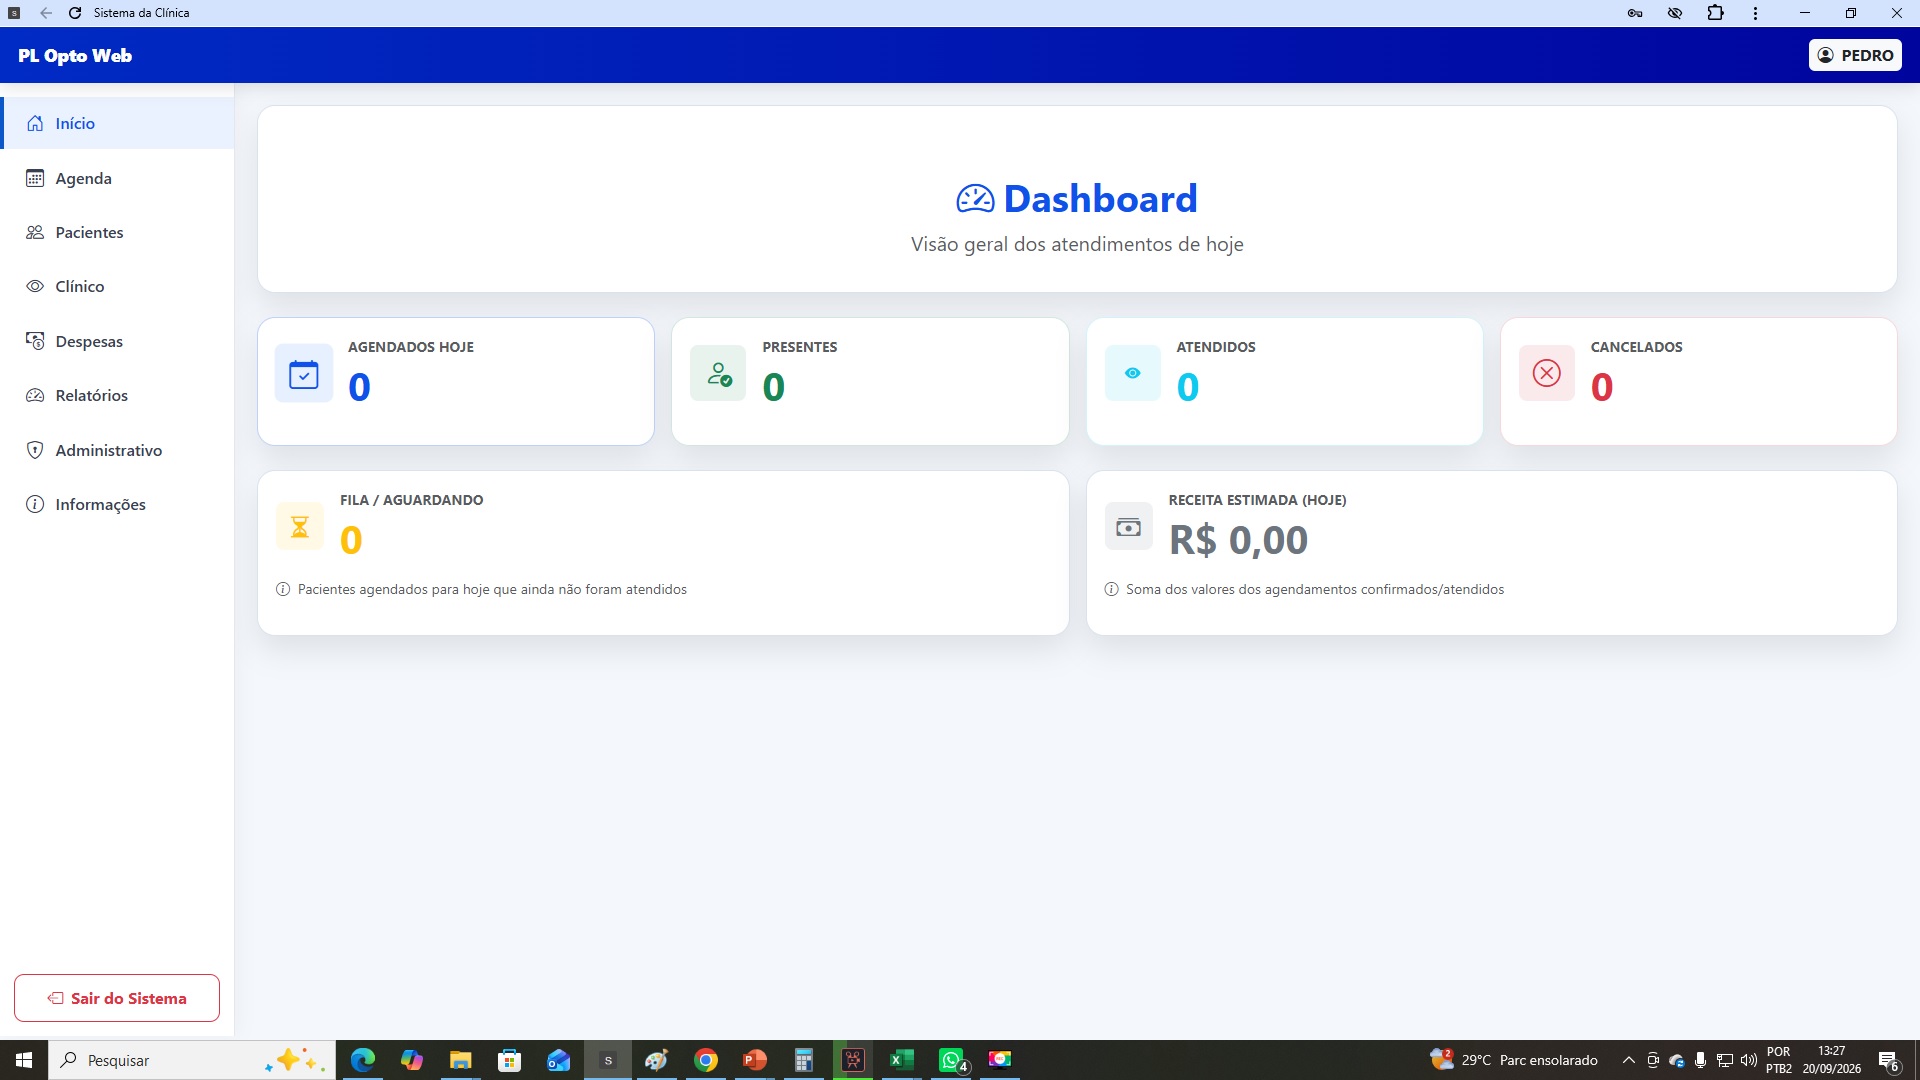Select the Clínico sidebar entry

[117, 286]
